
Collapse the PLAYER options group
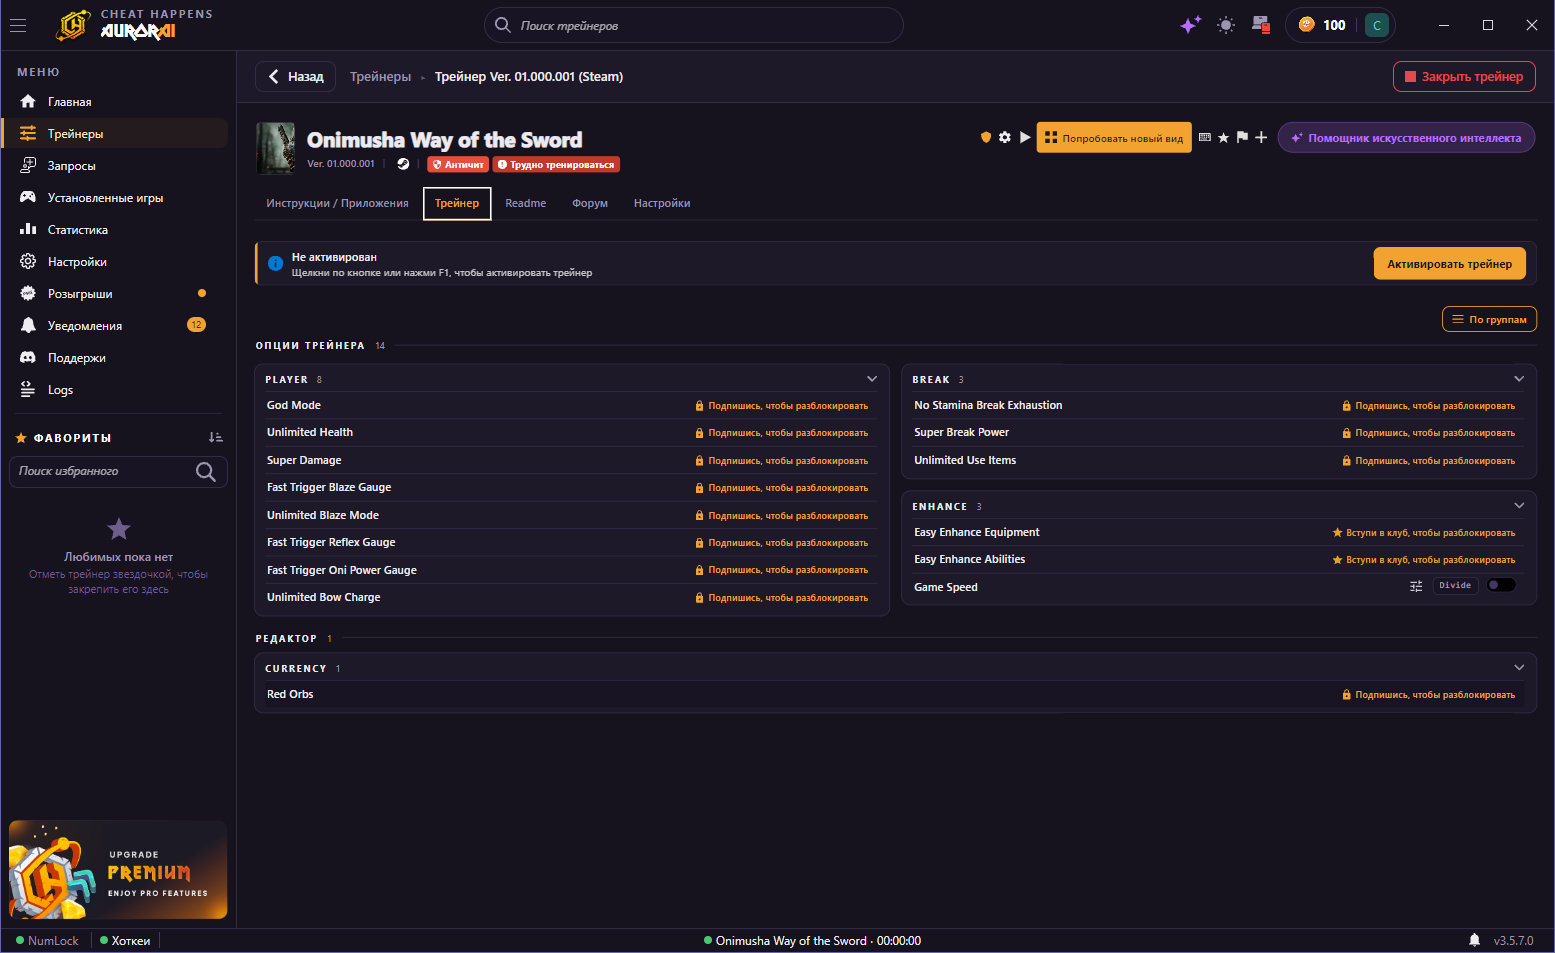tap(872, 379)
